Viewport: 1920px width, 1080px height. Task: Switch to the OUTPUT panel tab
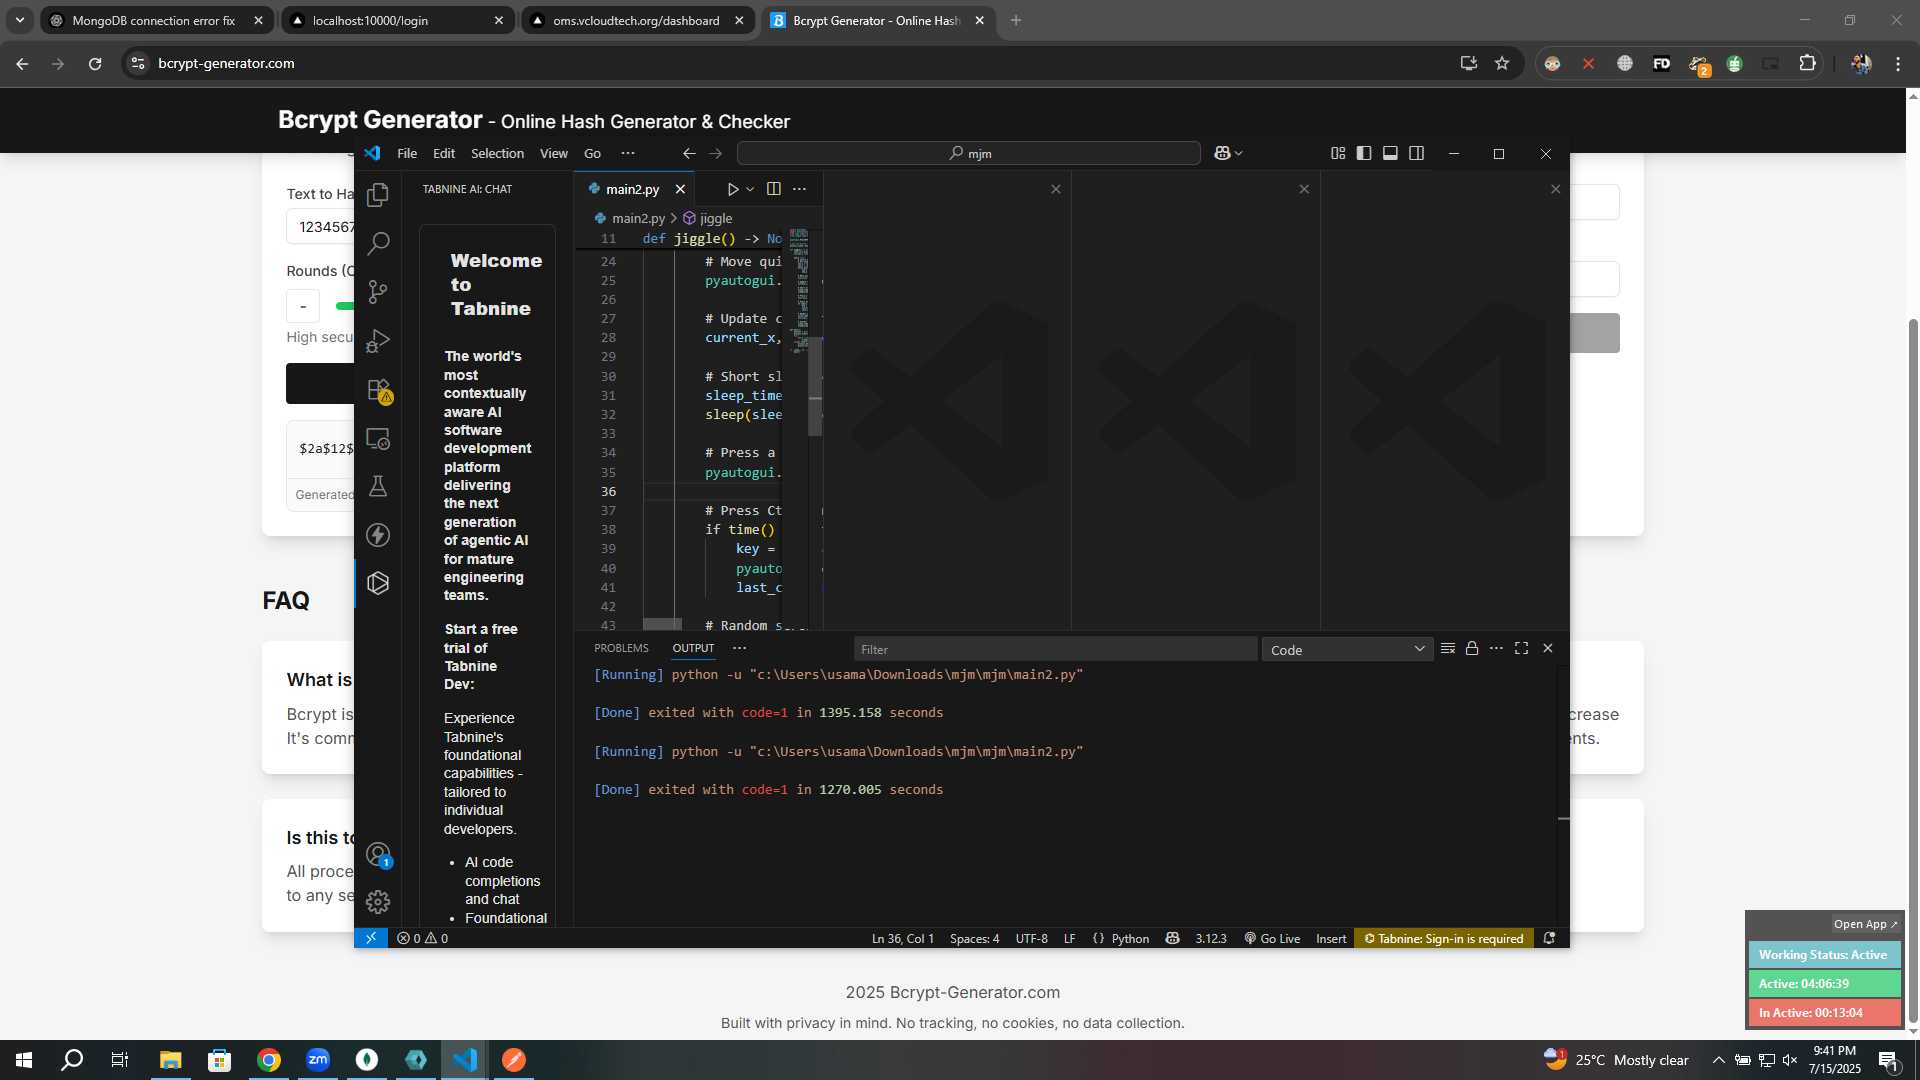click(693, 648)
